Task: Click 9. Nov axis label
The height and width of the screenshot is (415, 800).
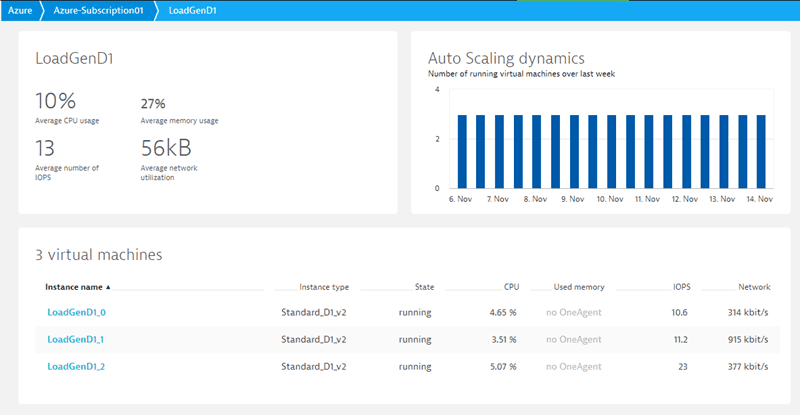Action: [572, 199]
